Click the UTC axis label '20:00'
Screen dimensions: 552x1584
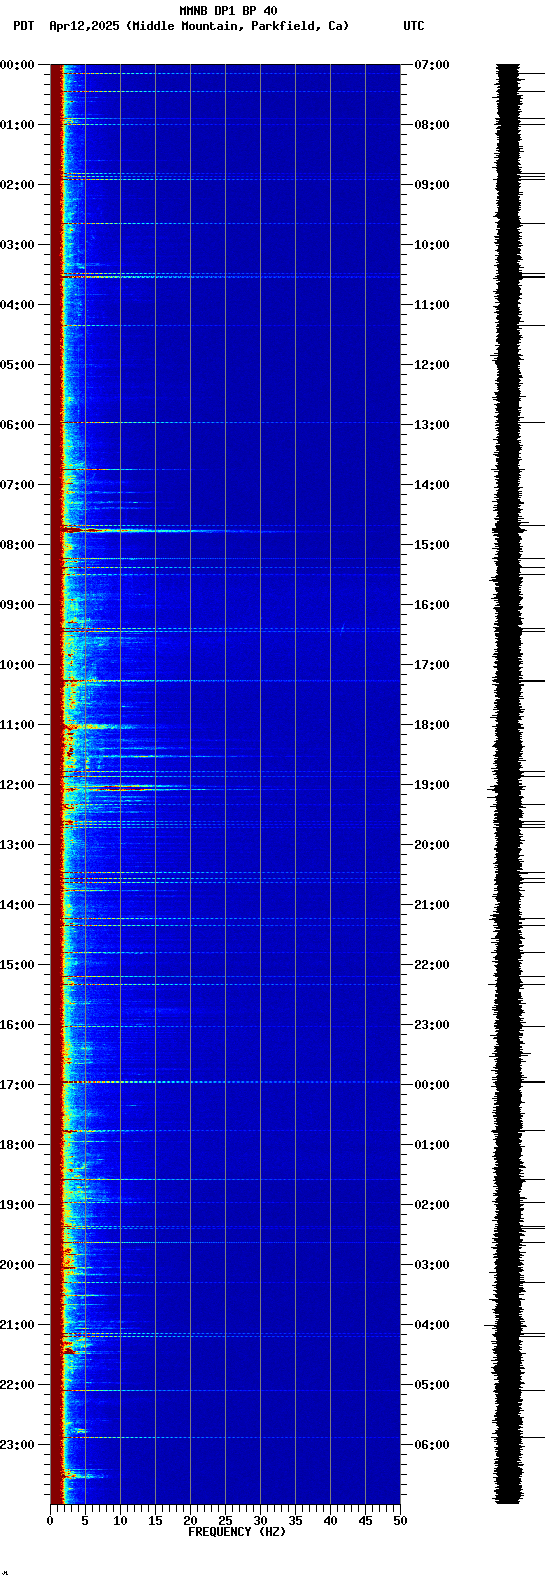tap(432, 845)
